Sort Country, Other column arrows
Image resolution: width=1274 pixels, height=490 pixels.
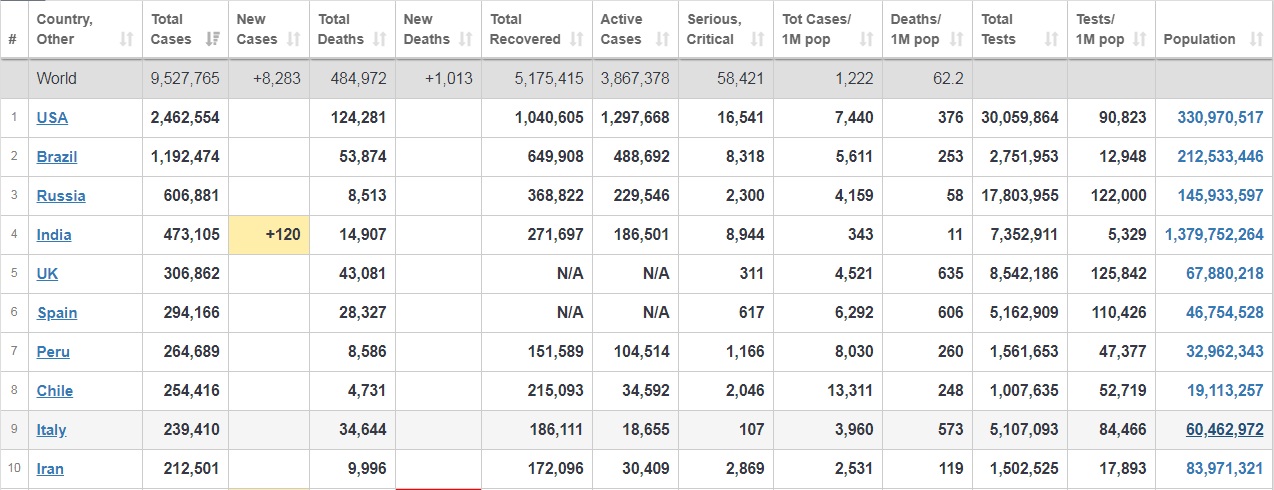point(126,39)
